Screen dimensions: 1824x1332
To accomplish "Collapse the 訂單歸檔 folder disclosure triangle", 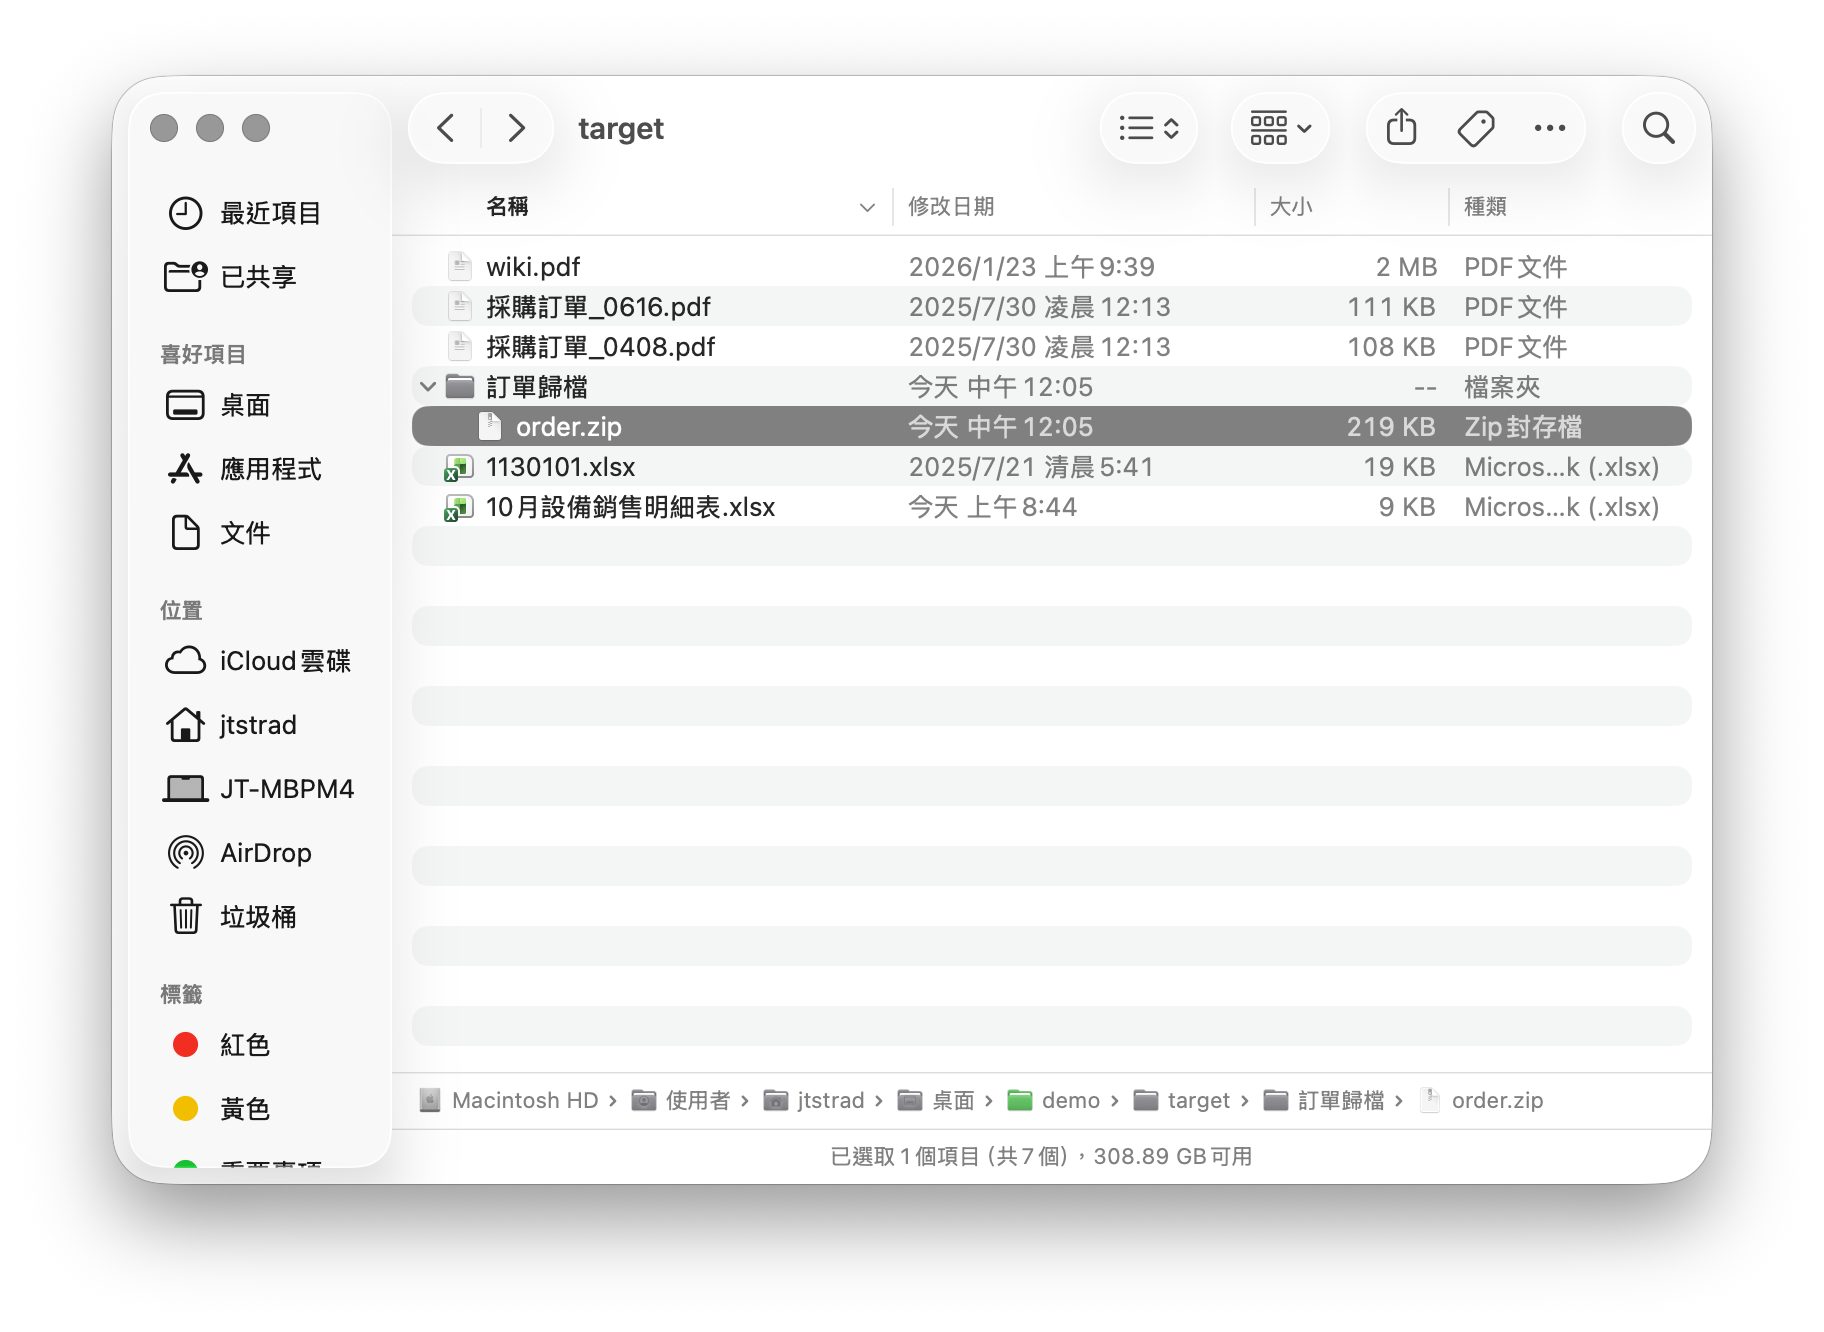I will [x=428, y=387].
